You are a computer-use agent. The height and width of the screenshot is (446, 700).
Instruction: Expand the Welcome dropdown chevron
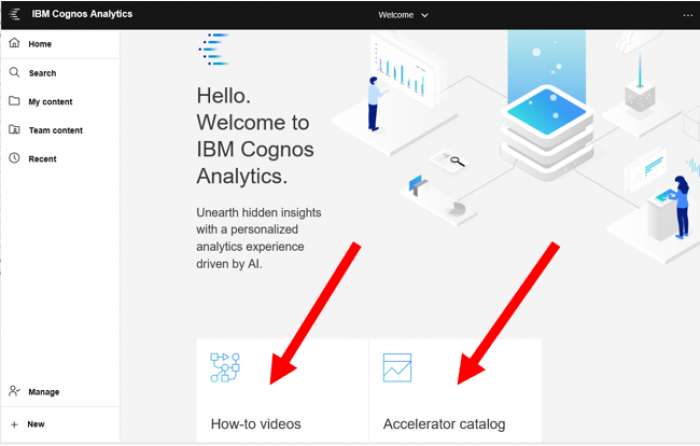pyautogui.click(x=425, y=15)
